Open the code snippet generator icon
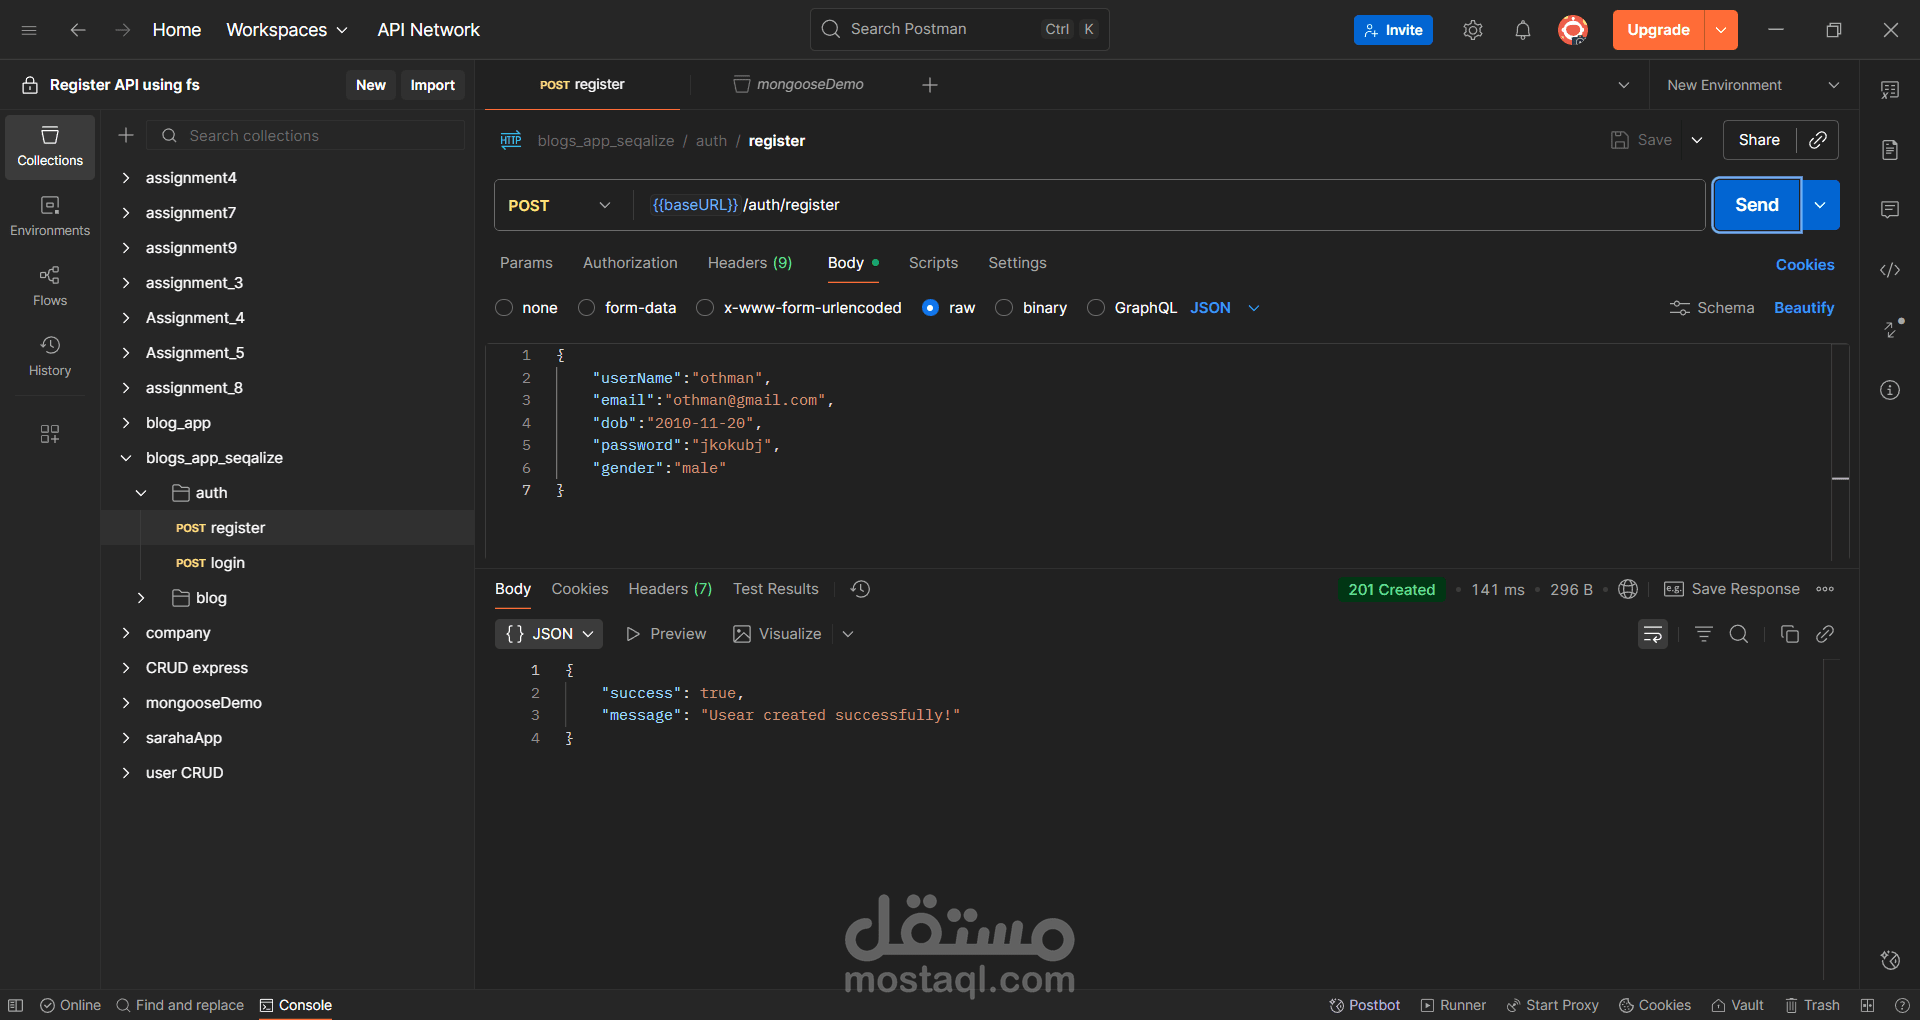1920x1020 pixels. coord(1891,270)
